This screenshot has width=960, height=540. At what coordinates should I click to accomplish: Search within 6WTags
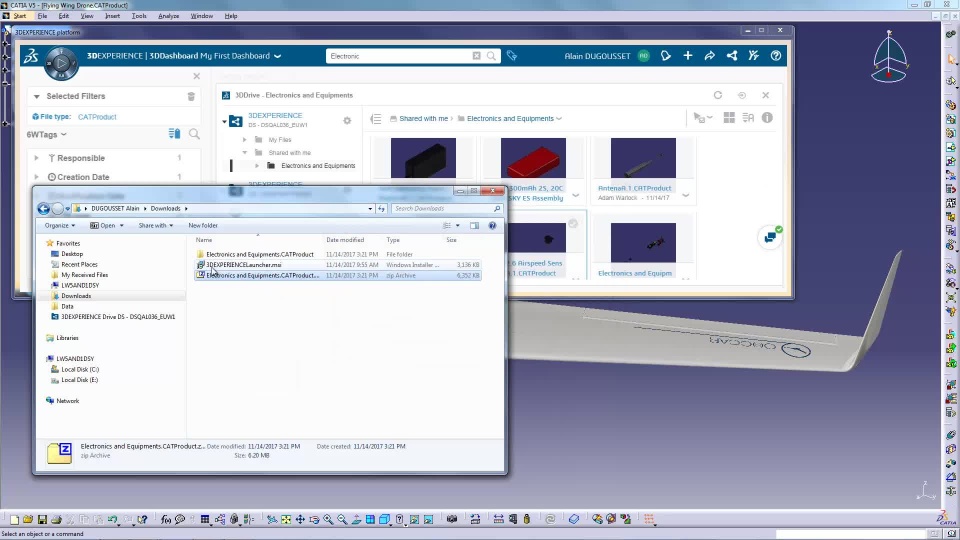tap(194, 134)
